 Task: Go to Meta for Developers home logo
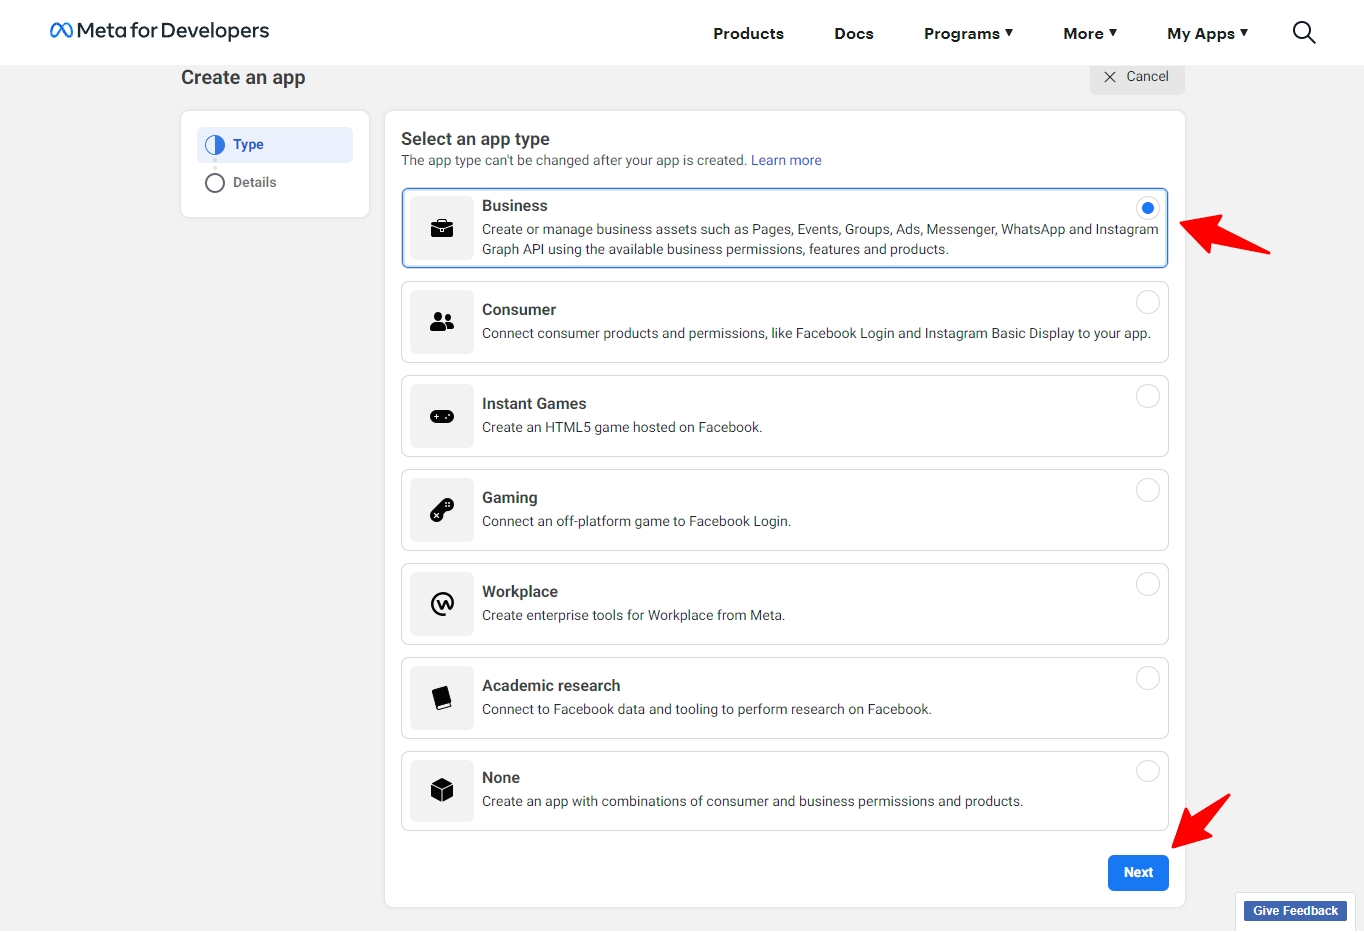click(160, 31)
